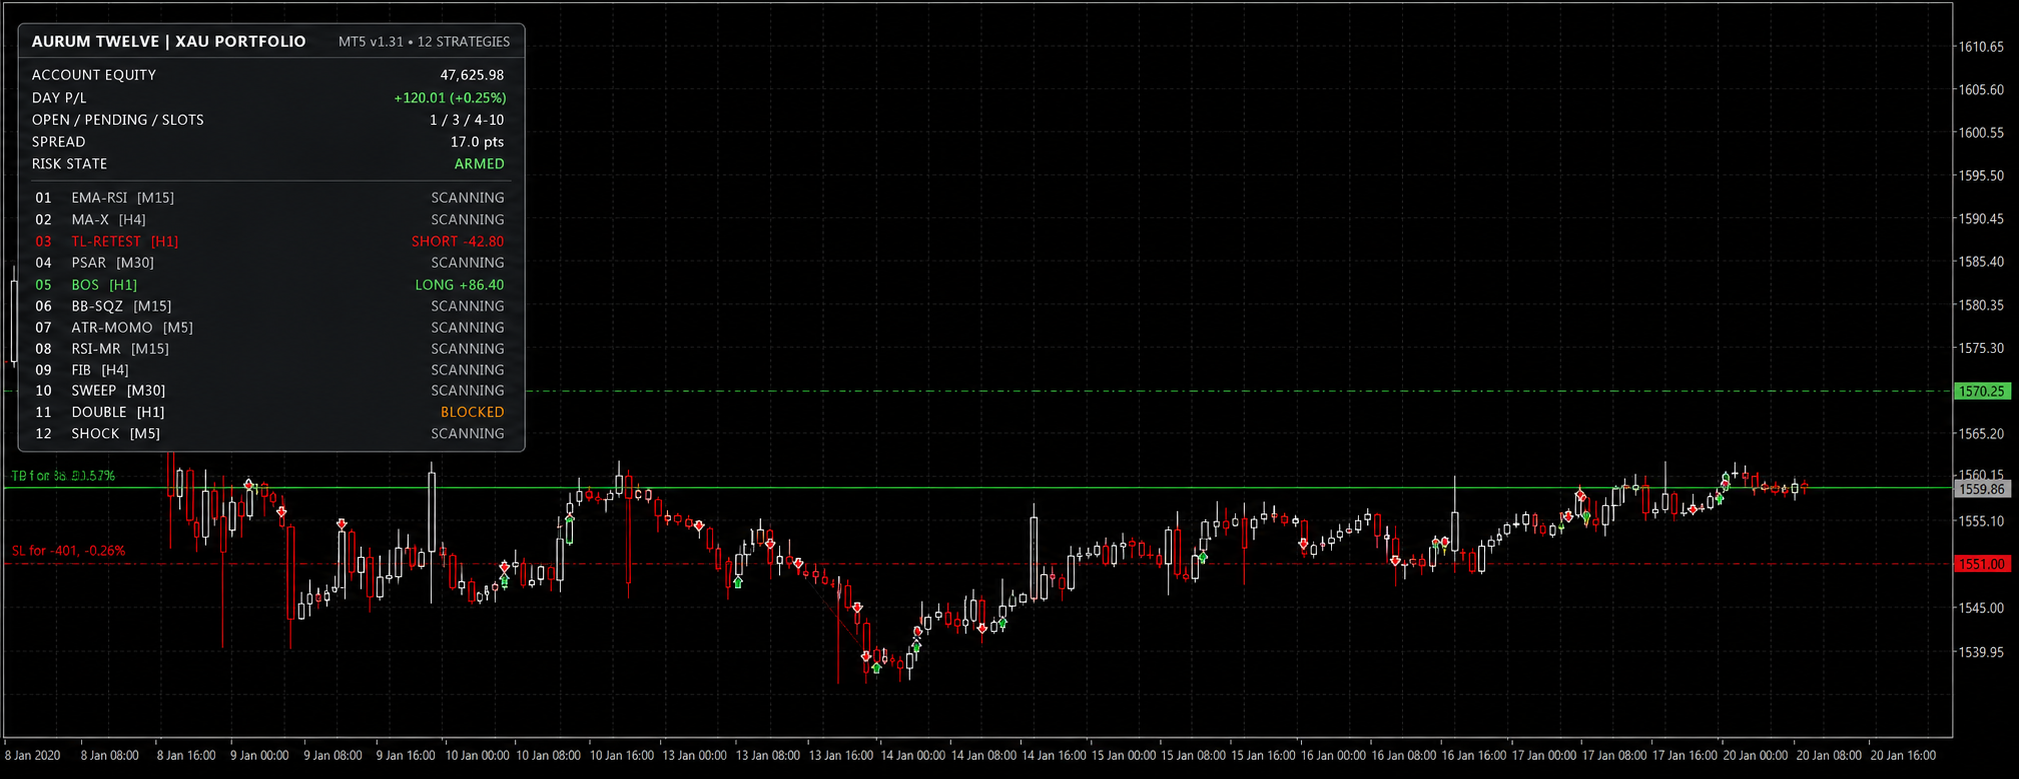Viewport: 2019px width, 779px height.
Task: Select strategy row 04 PSAR [M30]
Action: click(x=270, y=263)
